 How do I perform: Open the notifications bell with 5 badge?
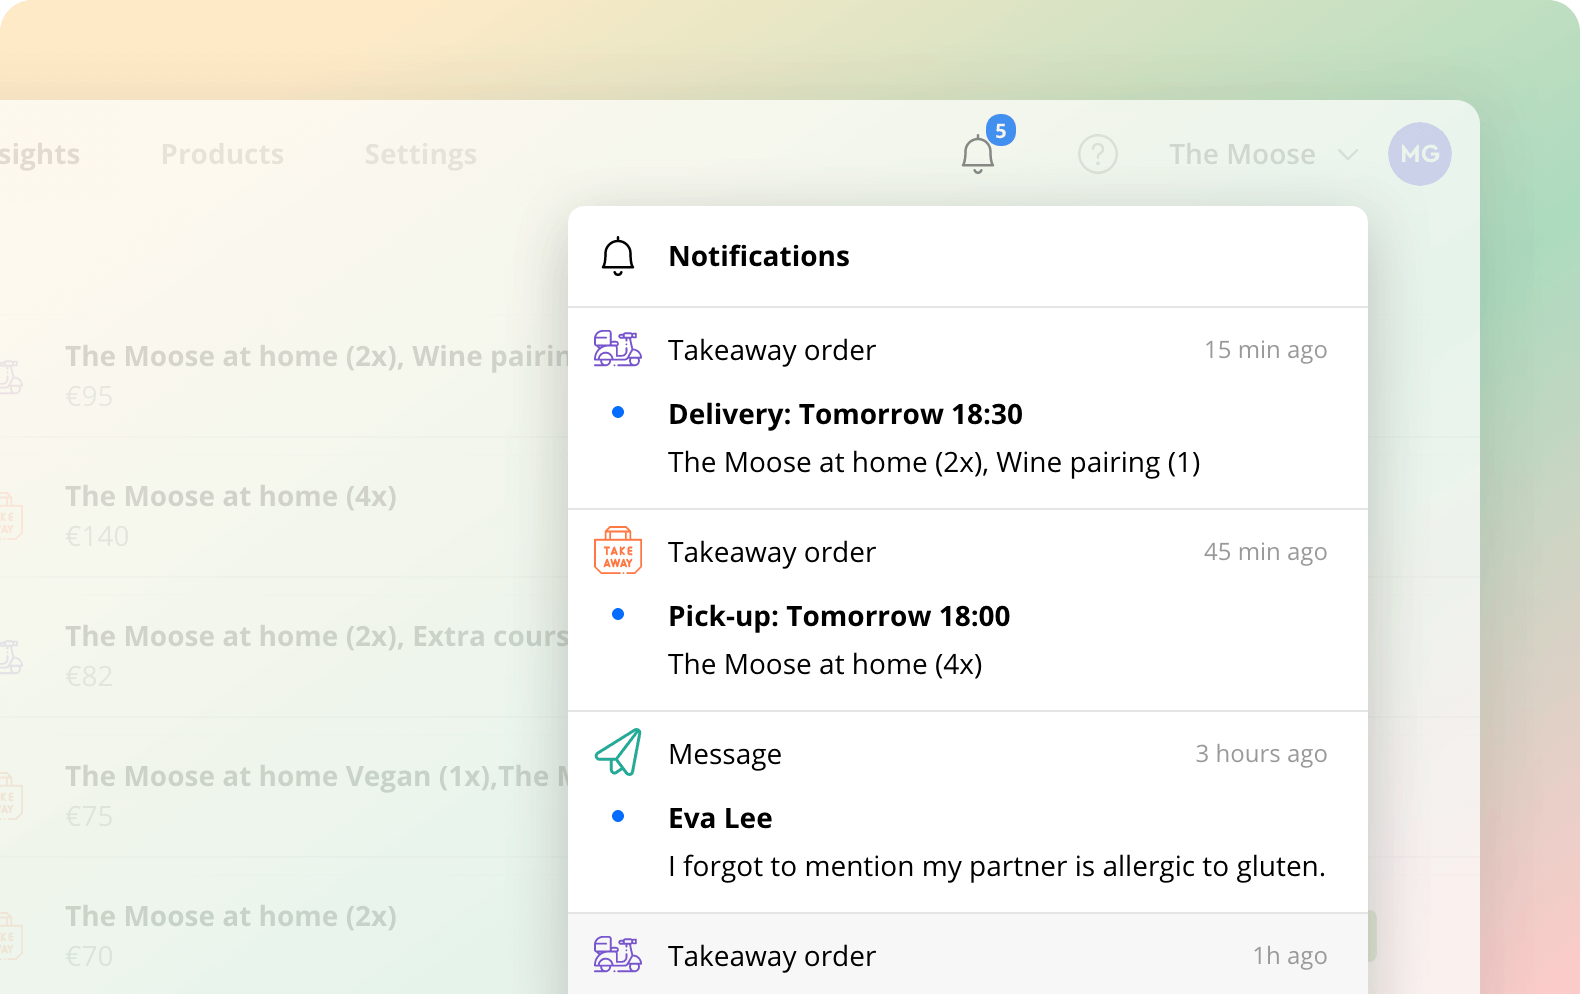click(x=978, y=154)
